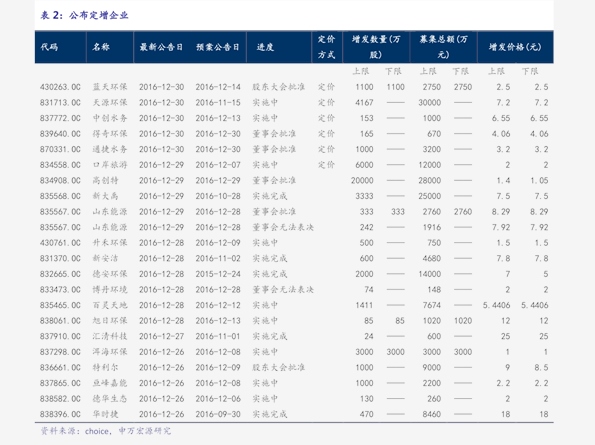Viewport: 595px width, 445px height.
Task: Select the 蓝天环保 company name
Action: click(110, 87)
